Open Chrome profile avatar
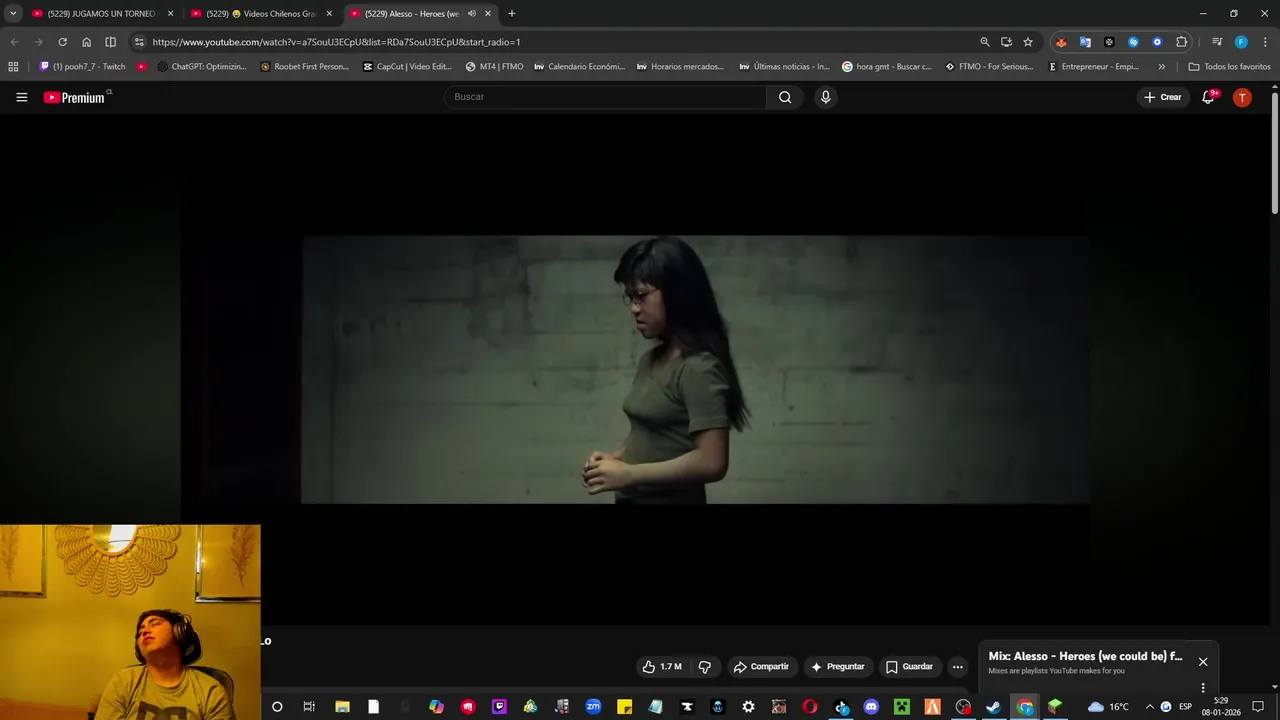This screenshot has width=1280, height=720. (x=1241, y=42)
